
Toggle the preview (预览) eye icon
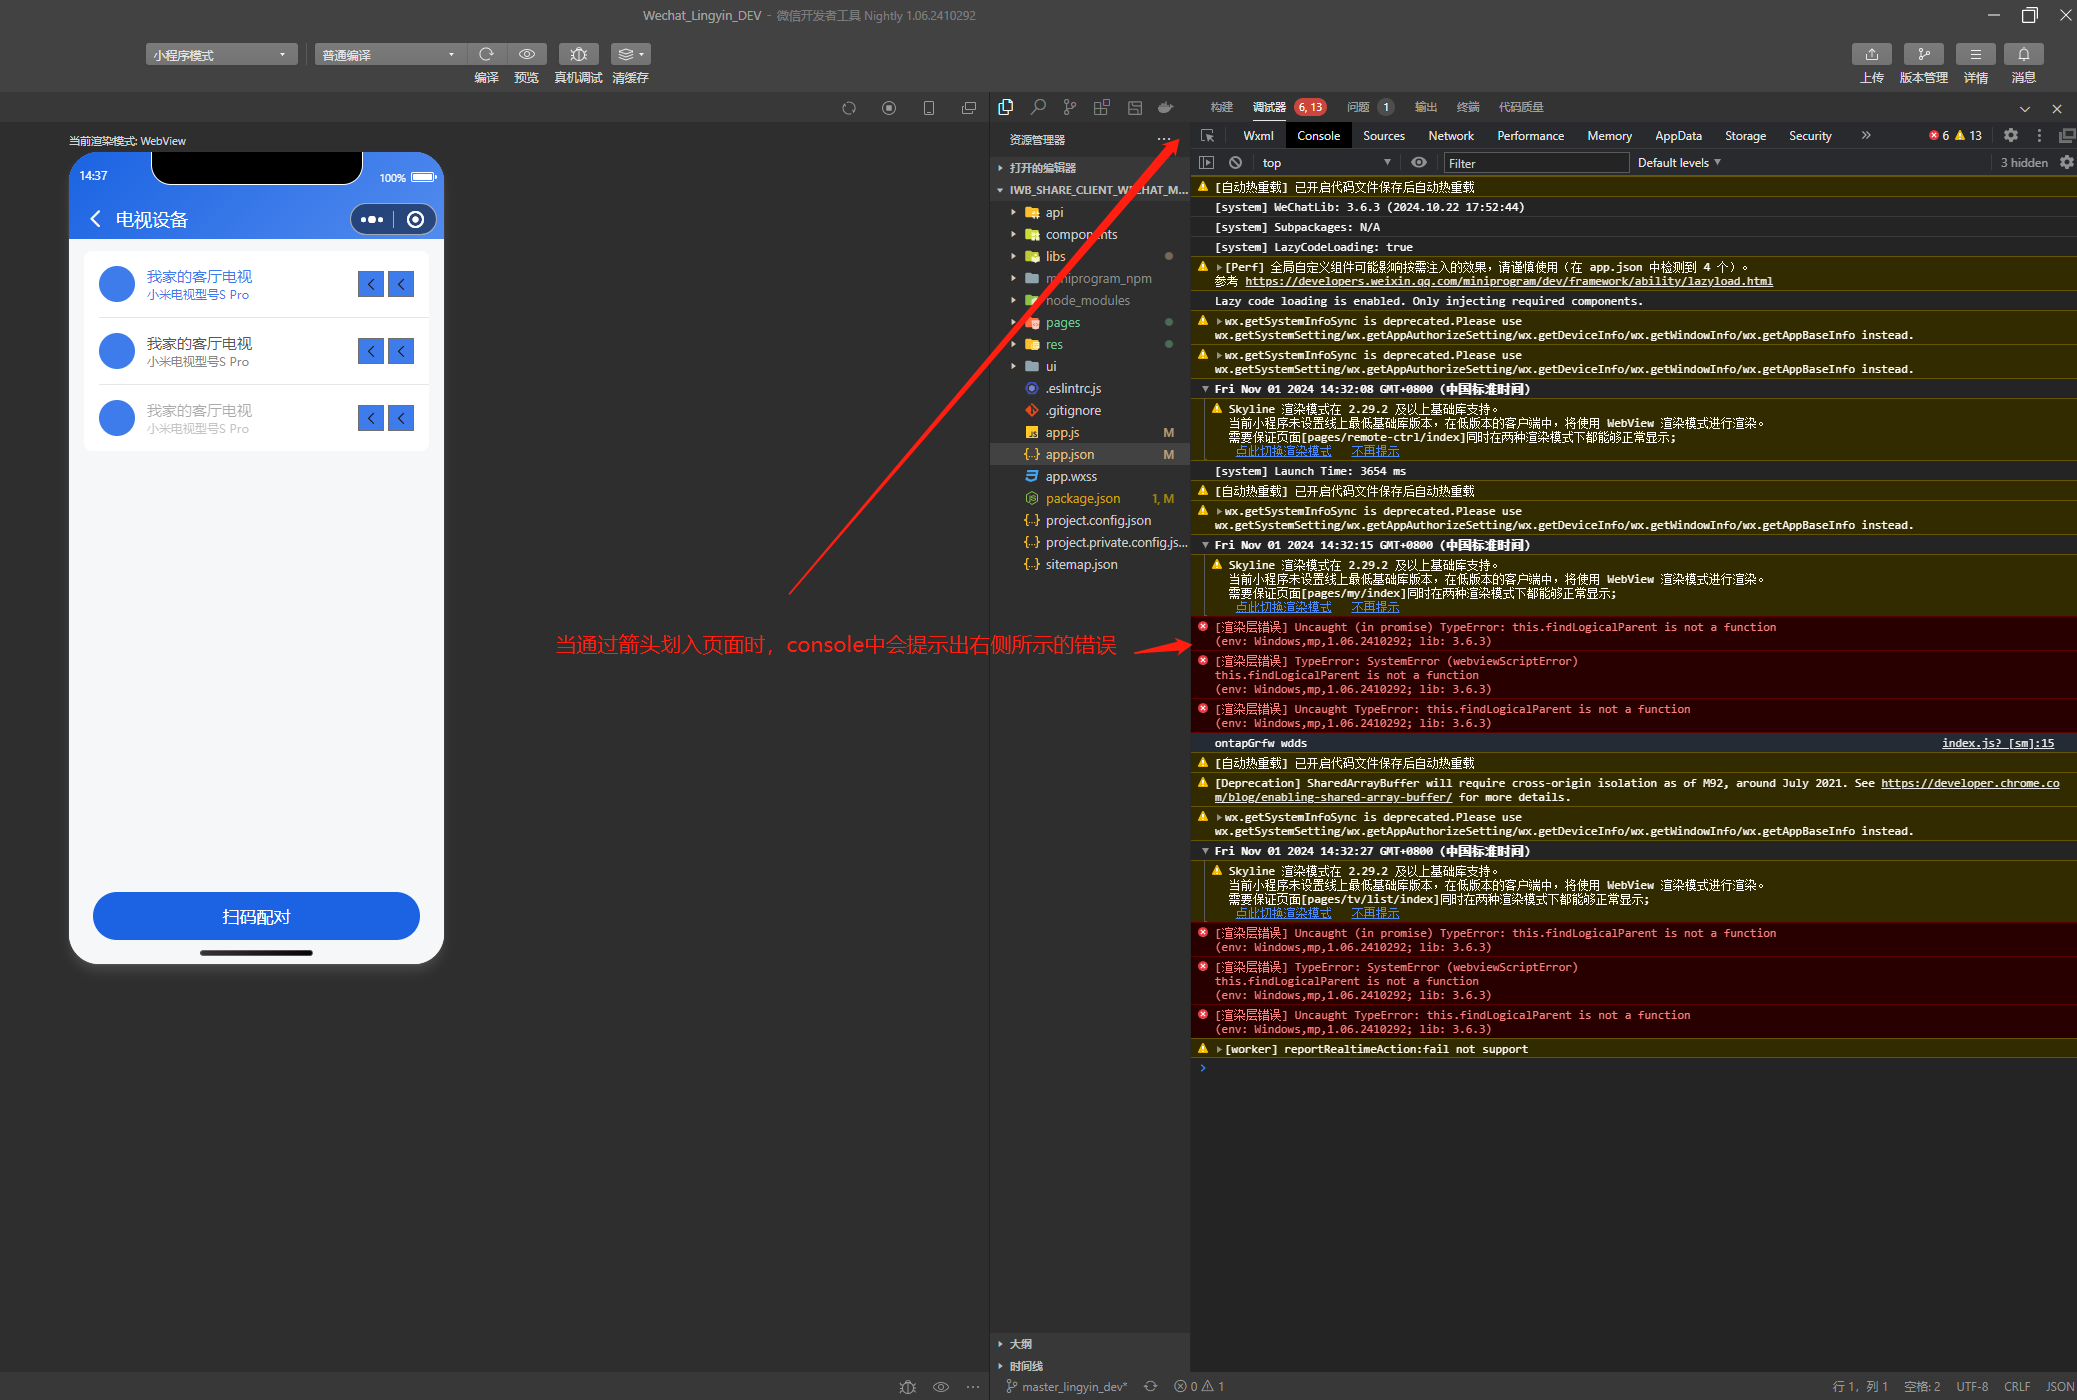coord(526,54)
